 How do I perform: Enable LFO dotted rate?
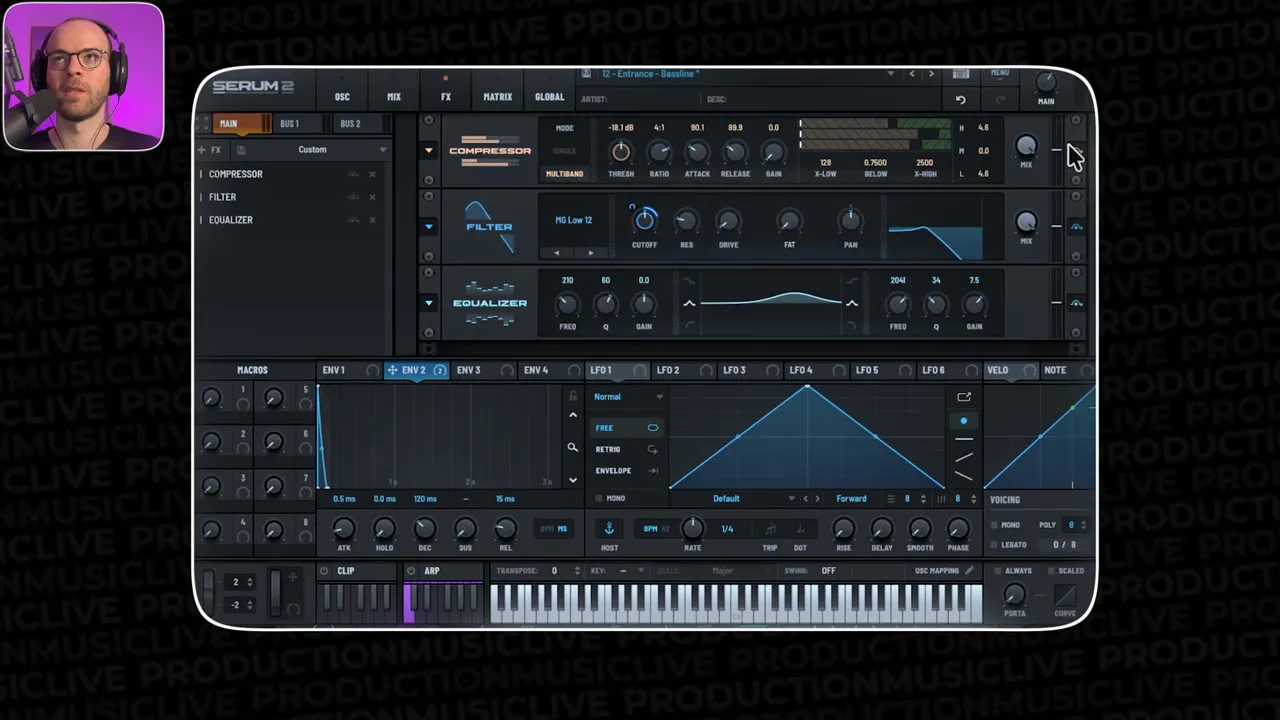800,529
